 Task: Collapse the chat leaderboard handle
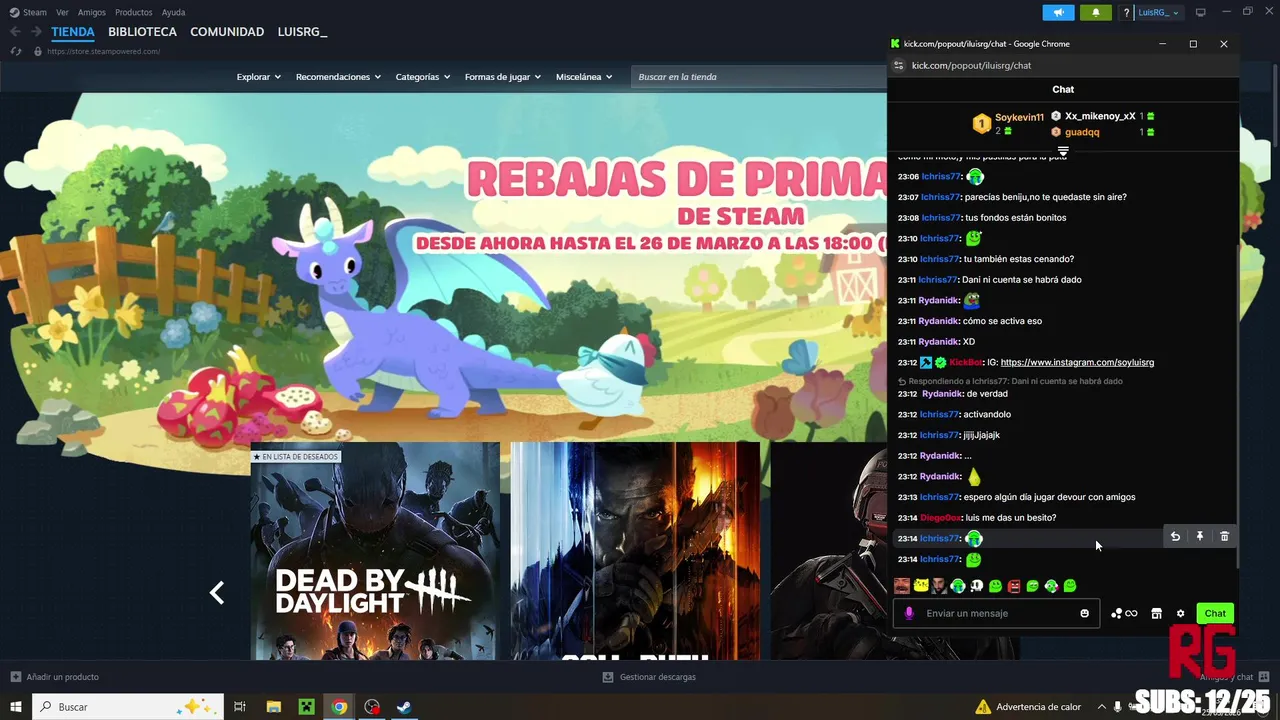click(x=1063, y=151)
